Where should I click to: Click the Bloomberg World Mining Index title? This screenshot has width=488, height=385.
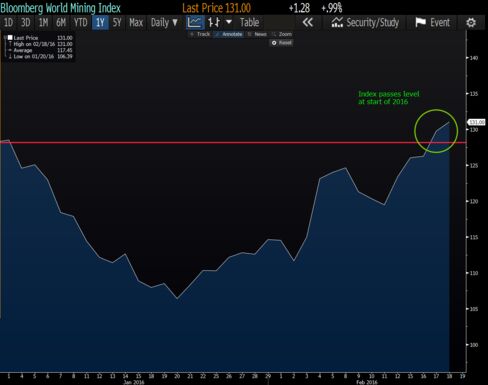point(60,8)
